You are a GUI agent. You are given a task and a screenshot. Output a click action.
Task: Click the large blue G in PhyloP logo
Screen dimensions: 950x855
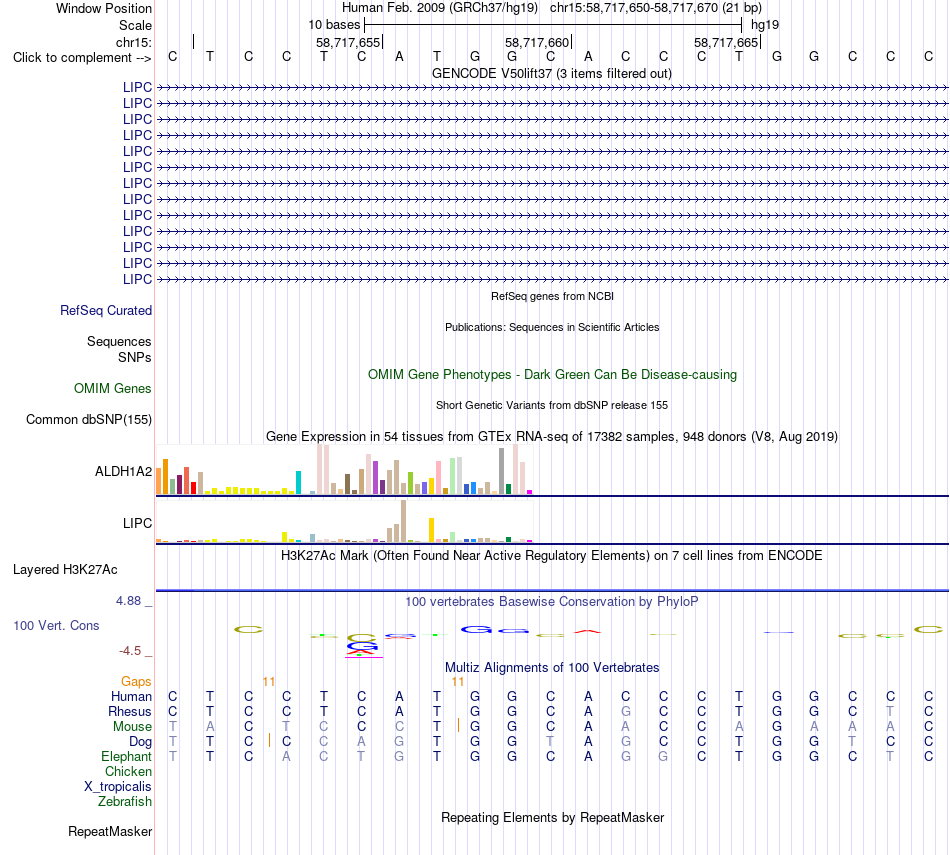point(476,630)
